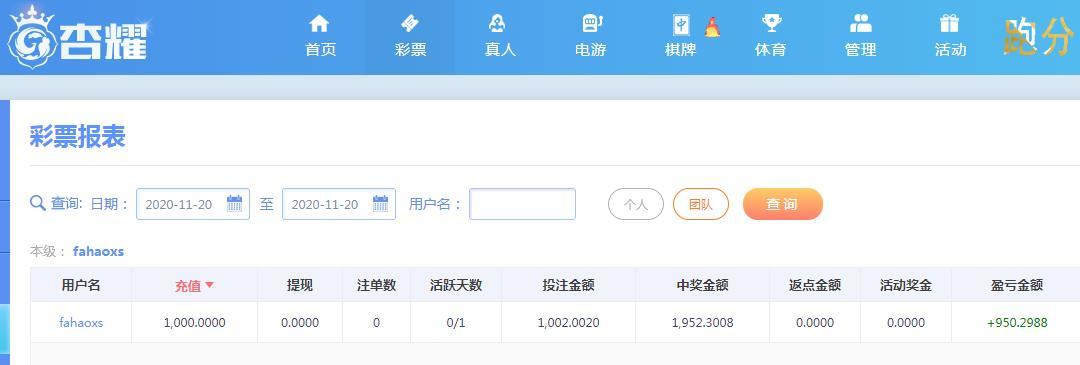Click the end date field 2020-11-20
Viewport: 1080px width, 365px height.
tap(339, 204)
